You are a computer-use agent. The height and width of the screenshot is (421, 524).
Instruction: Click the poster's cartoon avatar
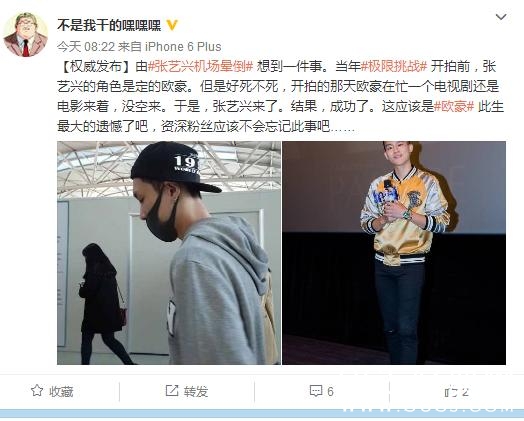tap(25, 34)
